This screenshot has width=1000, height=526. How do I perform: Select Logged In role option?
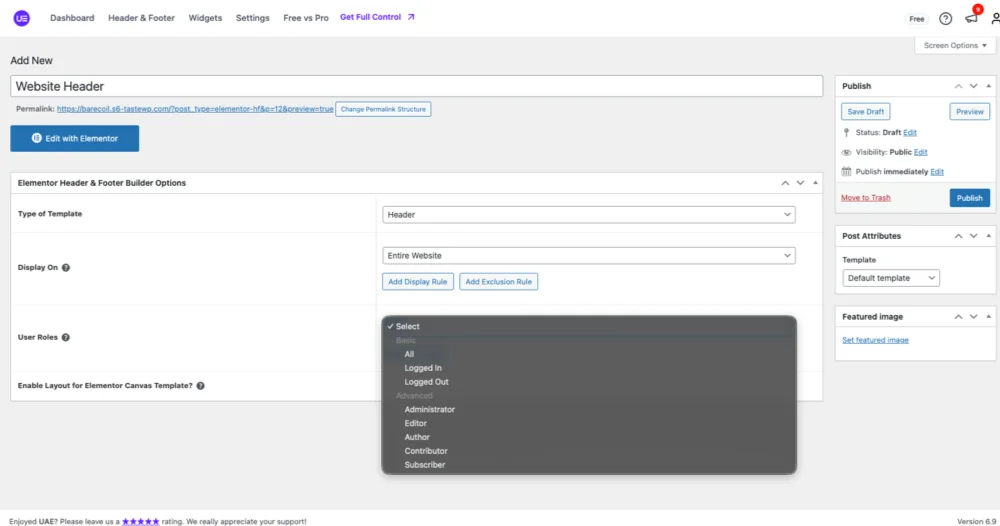pos(589,369)
